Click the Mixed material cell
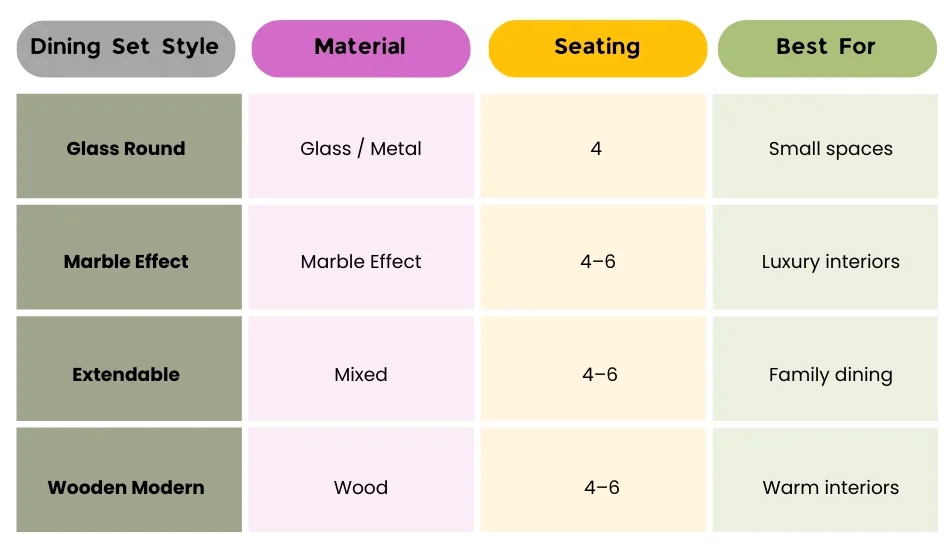This screenshot has height=550, width=950. pyautogui.click(x=361, y=375)
